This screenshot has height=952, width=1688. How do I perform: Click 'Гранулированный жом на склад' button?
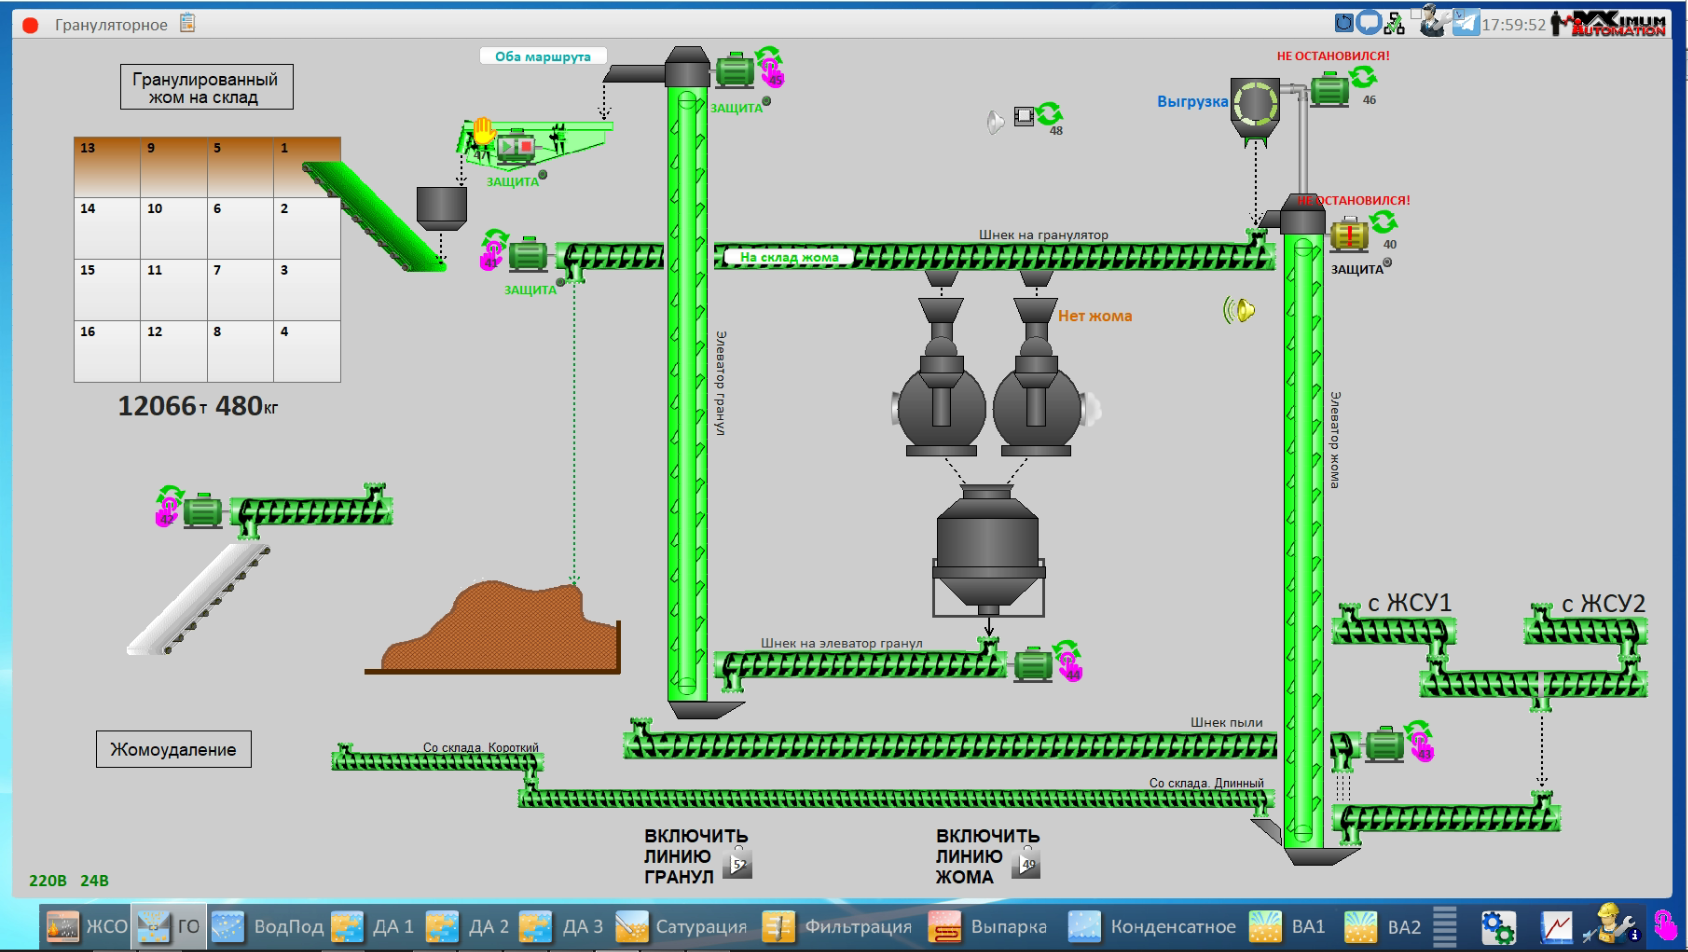pyautogui.click(x=206, y=88)
